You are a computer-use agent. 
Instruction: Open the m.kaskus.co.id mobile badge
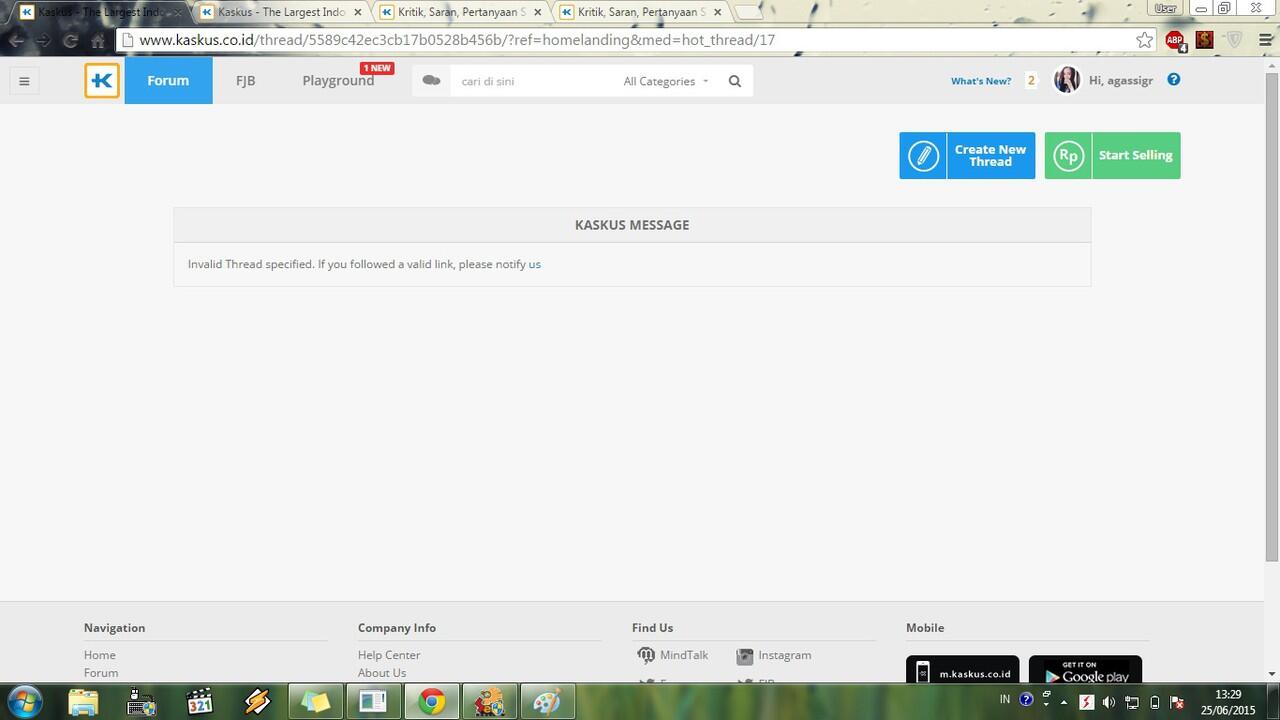[962, 670]
